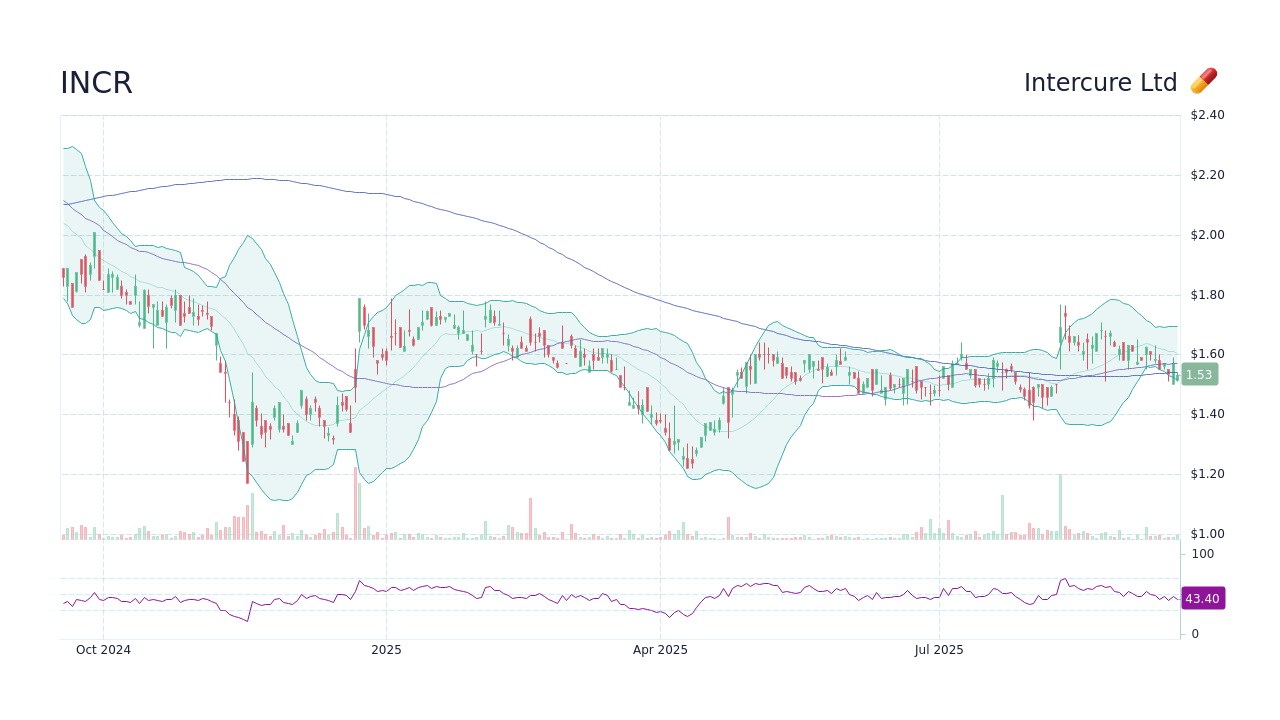Click the $1.60 price axis label

(x=1207, y=354)
